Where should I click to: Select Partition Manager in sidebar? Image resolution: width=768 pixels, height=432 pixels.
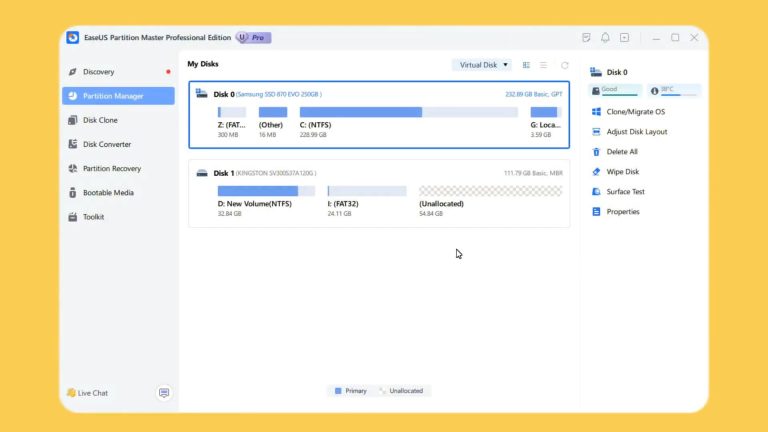point(118,96)
